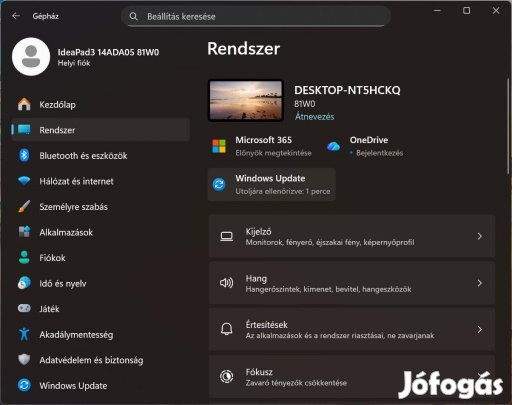This screenshot has width=512, height=405.
Task: Open Személyre szabás settings
Action: [x=101, y=207]
